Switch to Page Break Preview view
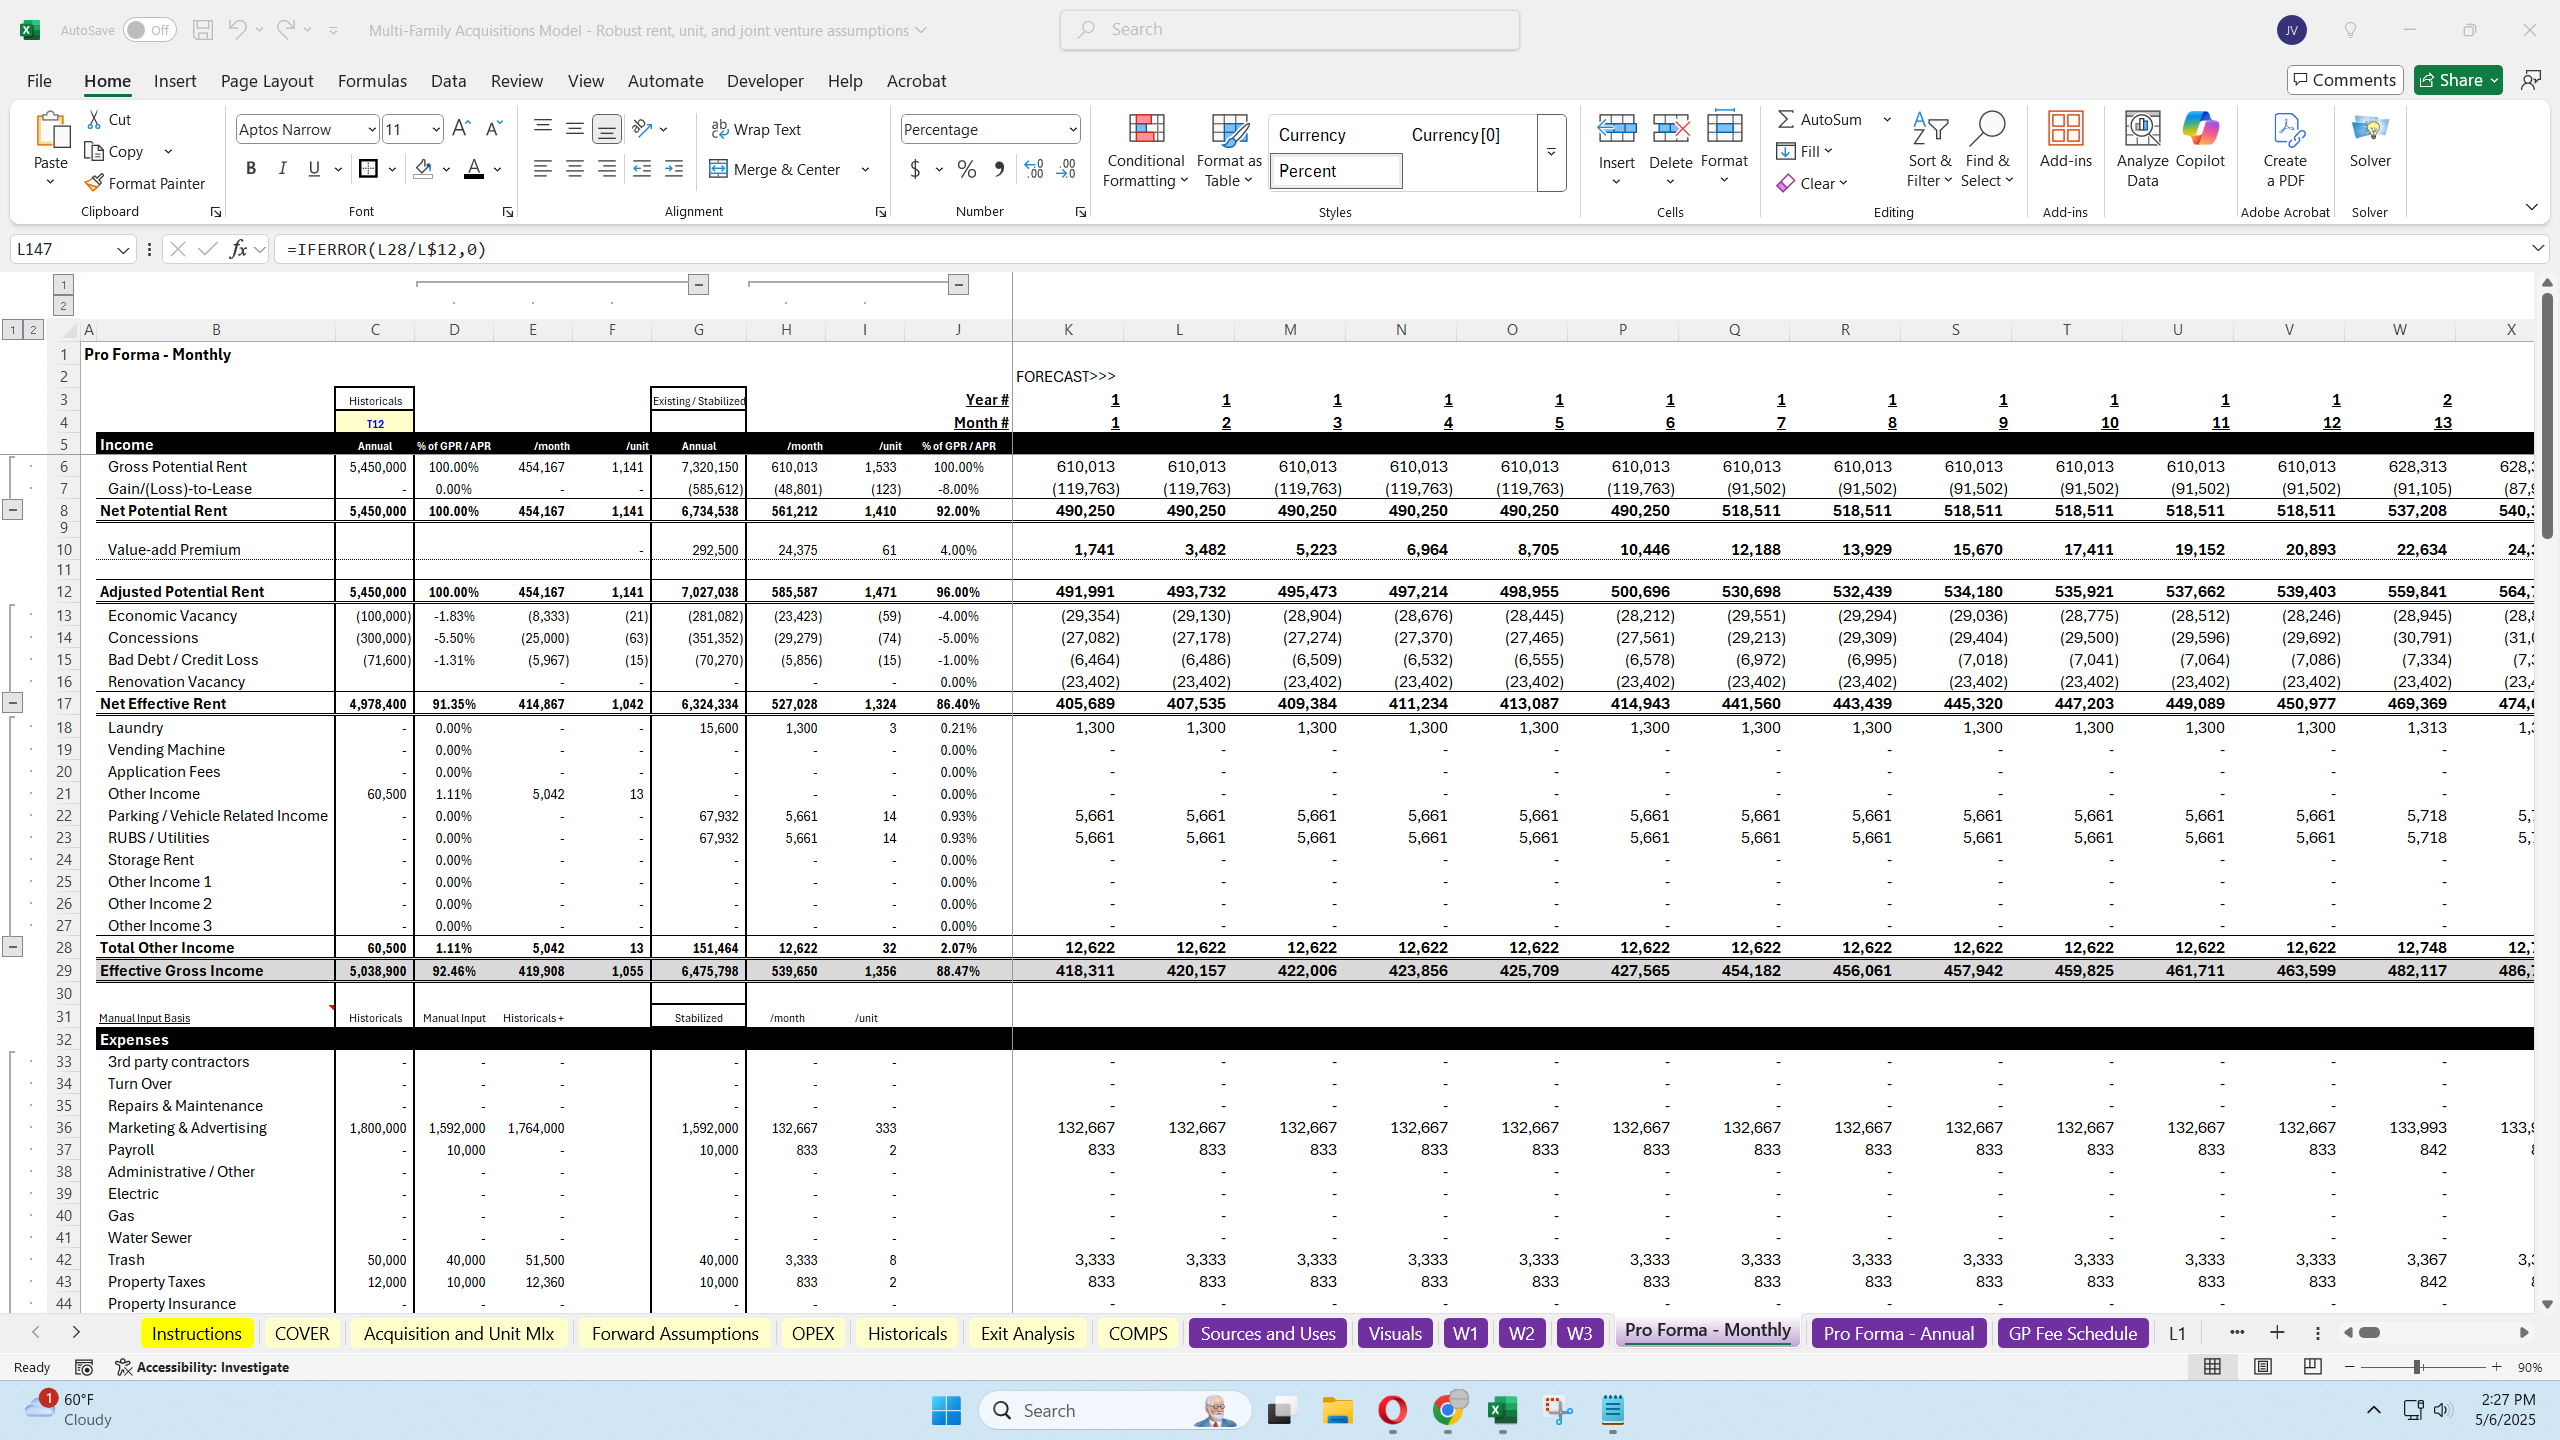This screenshot has height=1440, width=2560. point(2312,1367)
